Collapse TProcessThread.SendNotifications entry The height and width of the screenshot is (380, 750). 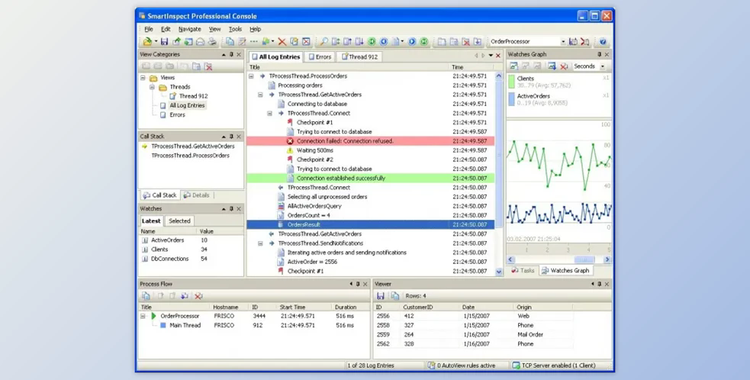click(260, 244)
